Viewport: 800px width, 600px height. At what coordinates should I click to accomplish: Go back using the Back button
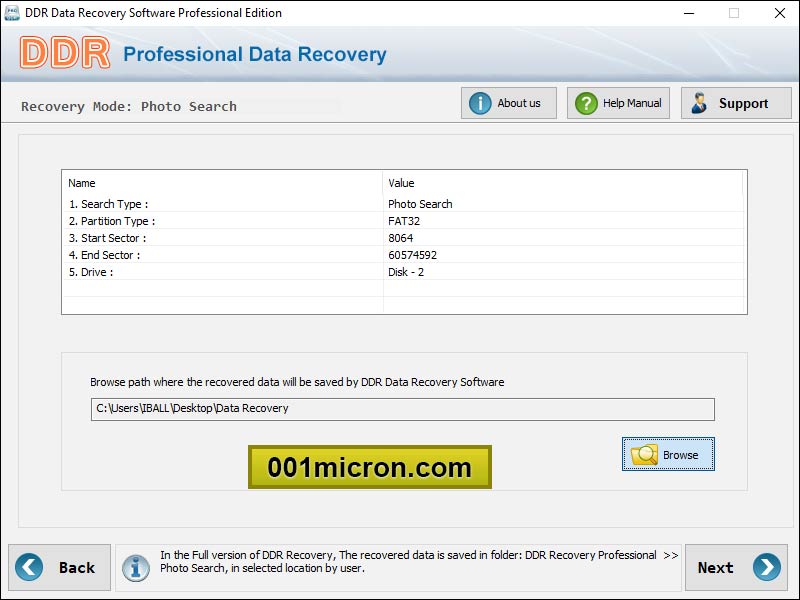60,567
